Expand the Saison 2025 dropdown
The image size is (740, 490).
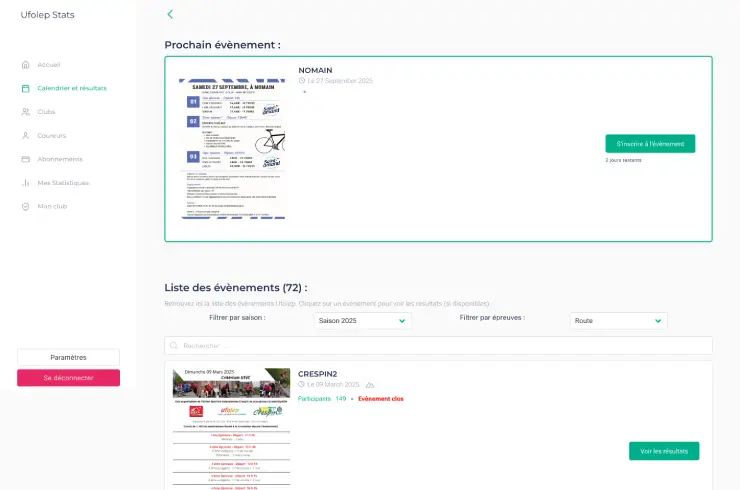point(361,321)
